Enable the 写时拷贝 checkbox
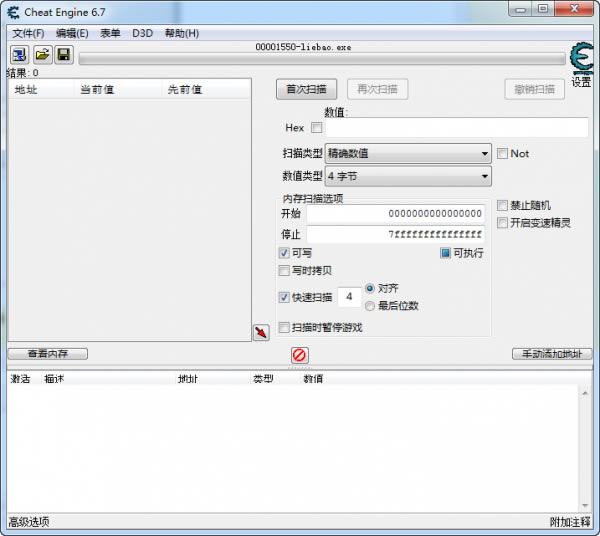 (284, 270)
